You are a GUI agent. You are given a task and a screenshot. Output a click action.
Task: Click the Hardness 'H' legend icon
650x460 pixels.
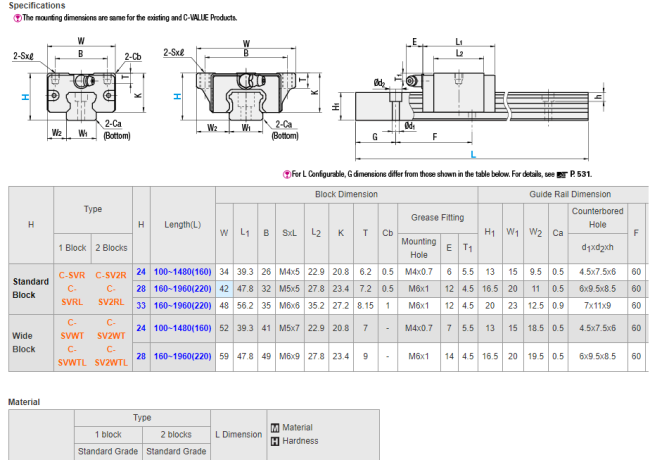coord(274,440)
